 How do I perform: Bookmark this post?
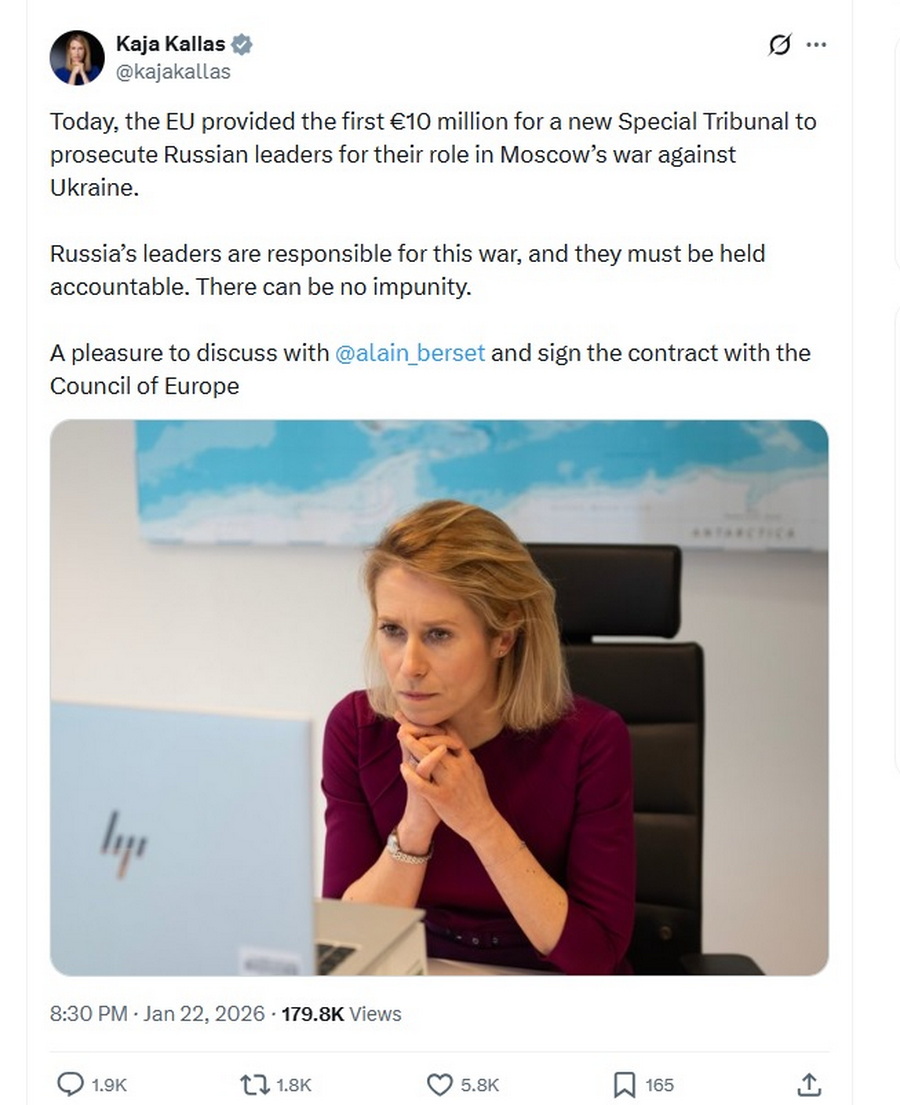(x=624, y=1085)
